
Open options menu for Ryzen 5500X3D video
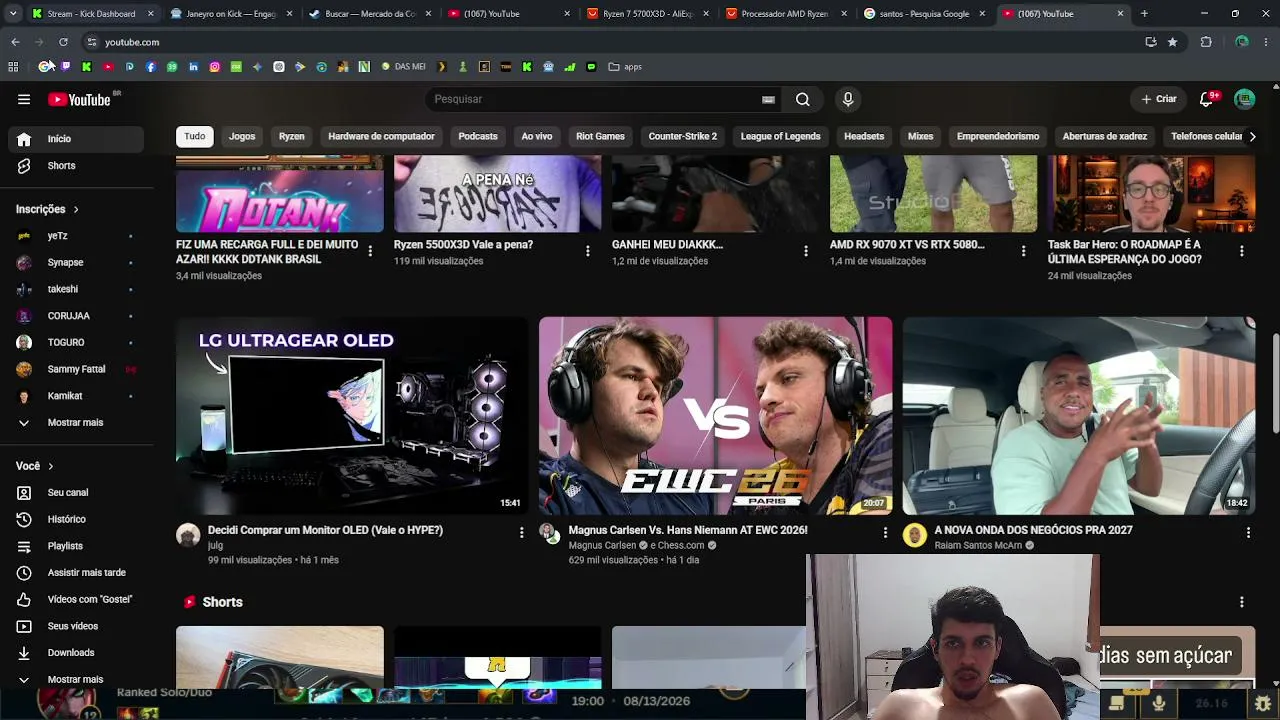(x=588, y=251)
